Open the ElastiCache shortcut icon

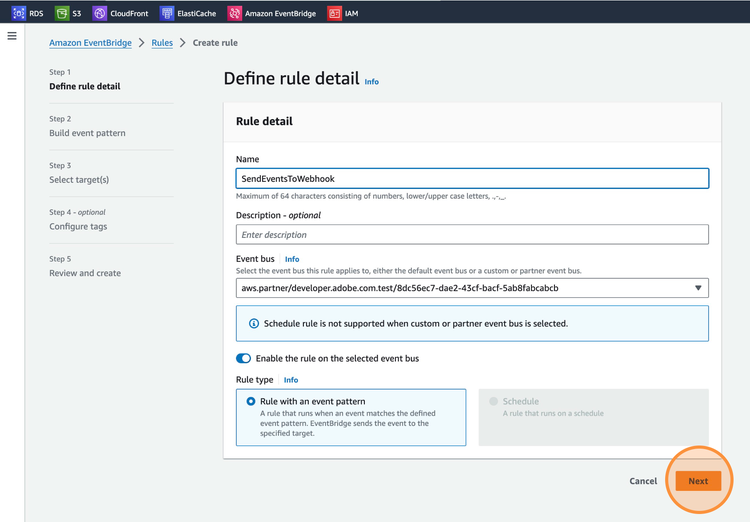167,13
